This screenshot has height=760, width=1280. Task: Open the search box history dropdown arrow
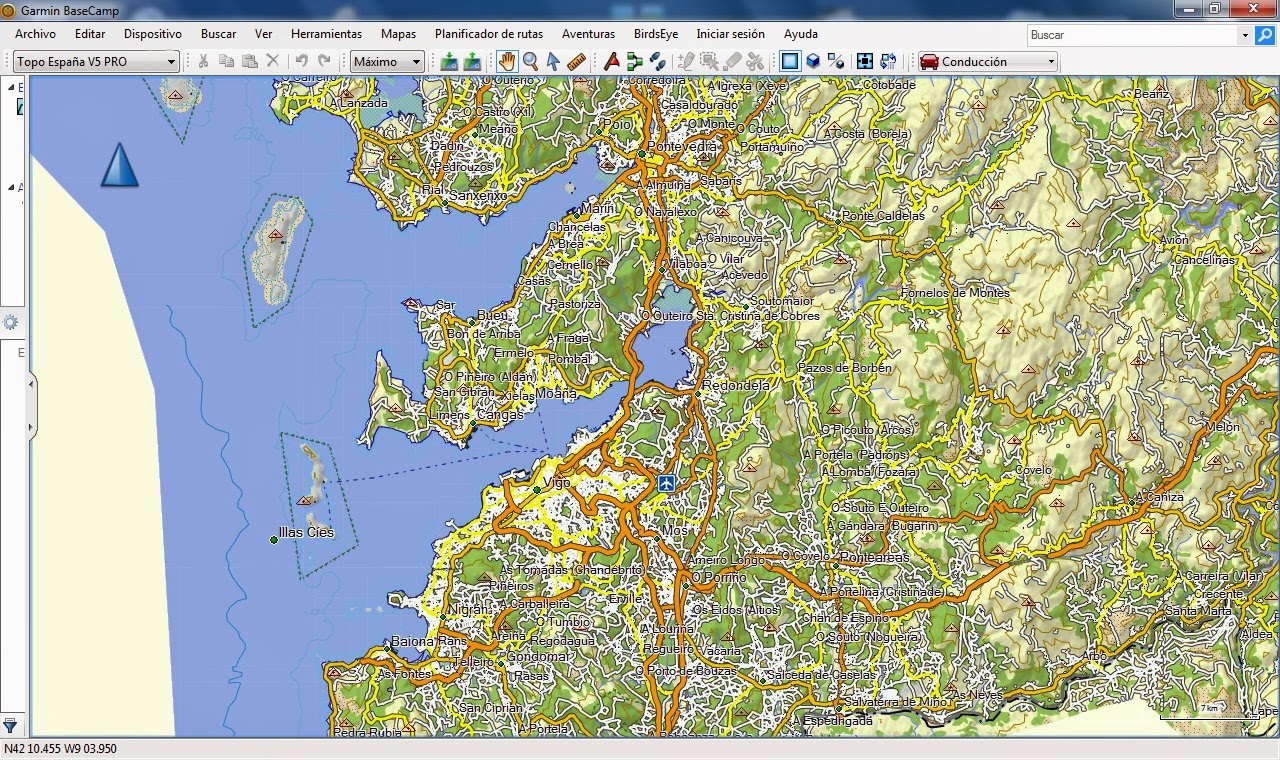pyautogui.click(x=1246, y=35)
